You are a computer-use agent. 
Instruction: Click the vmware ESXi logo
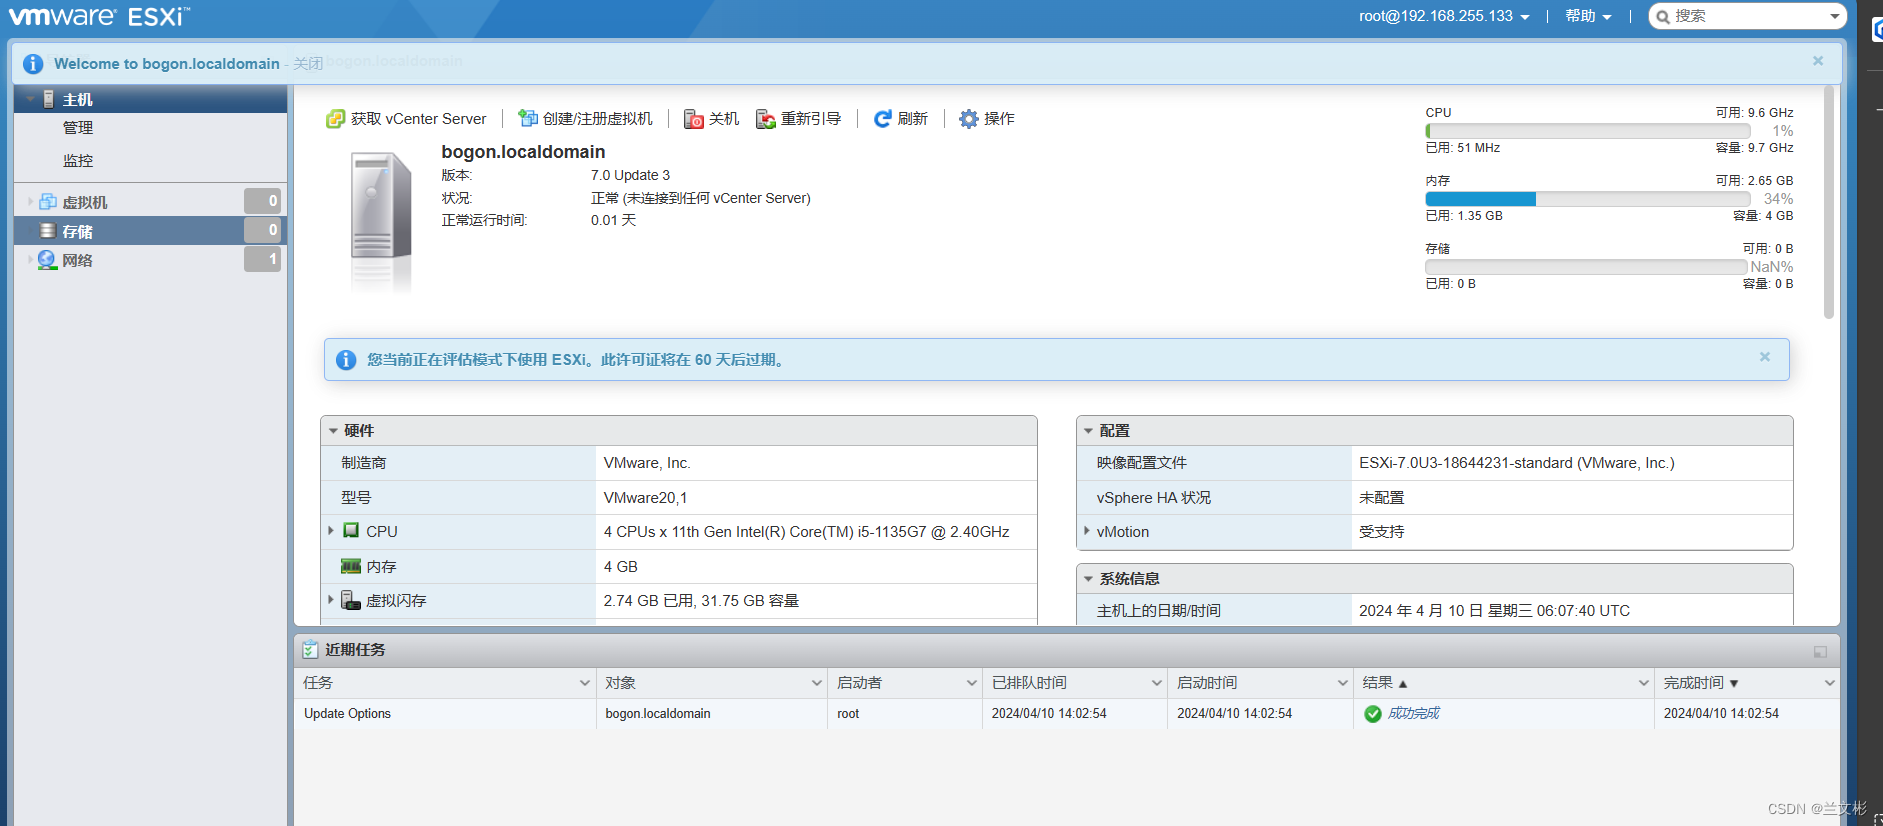click(99, 17)
